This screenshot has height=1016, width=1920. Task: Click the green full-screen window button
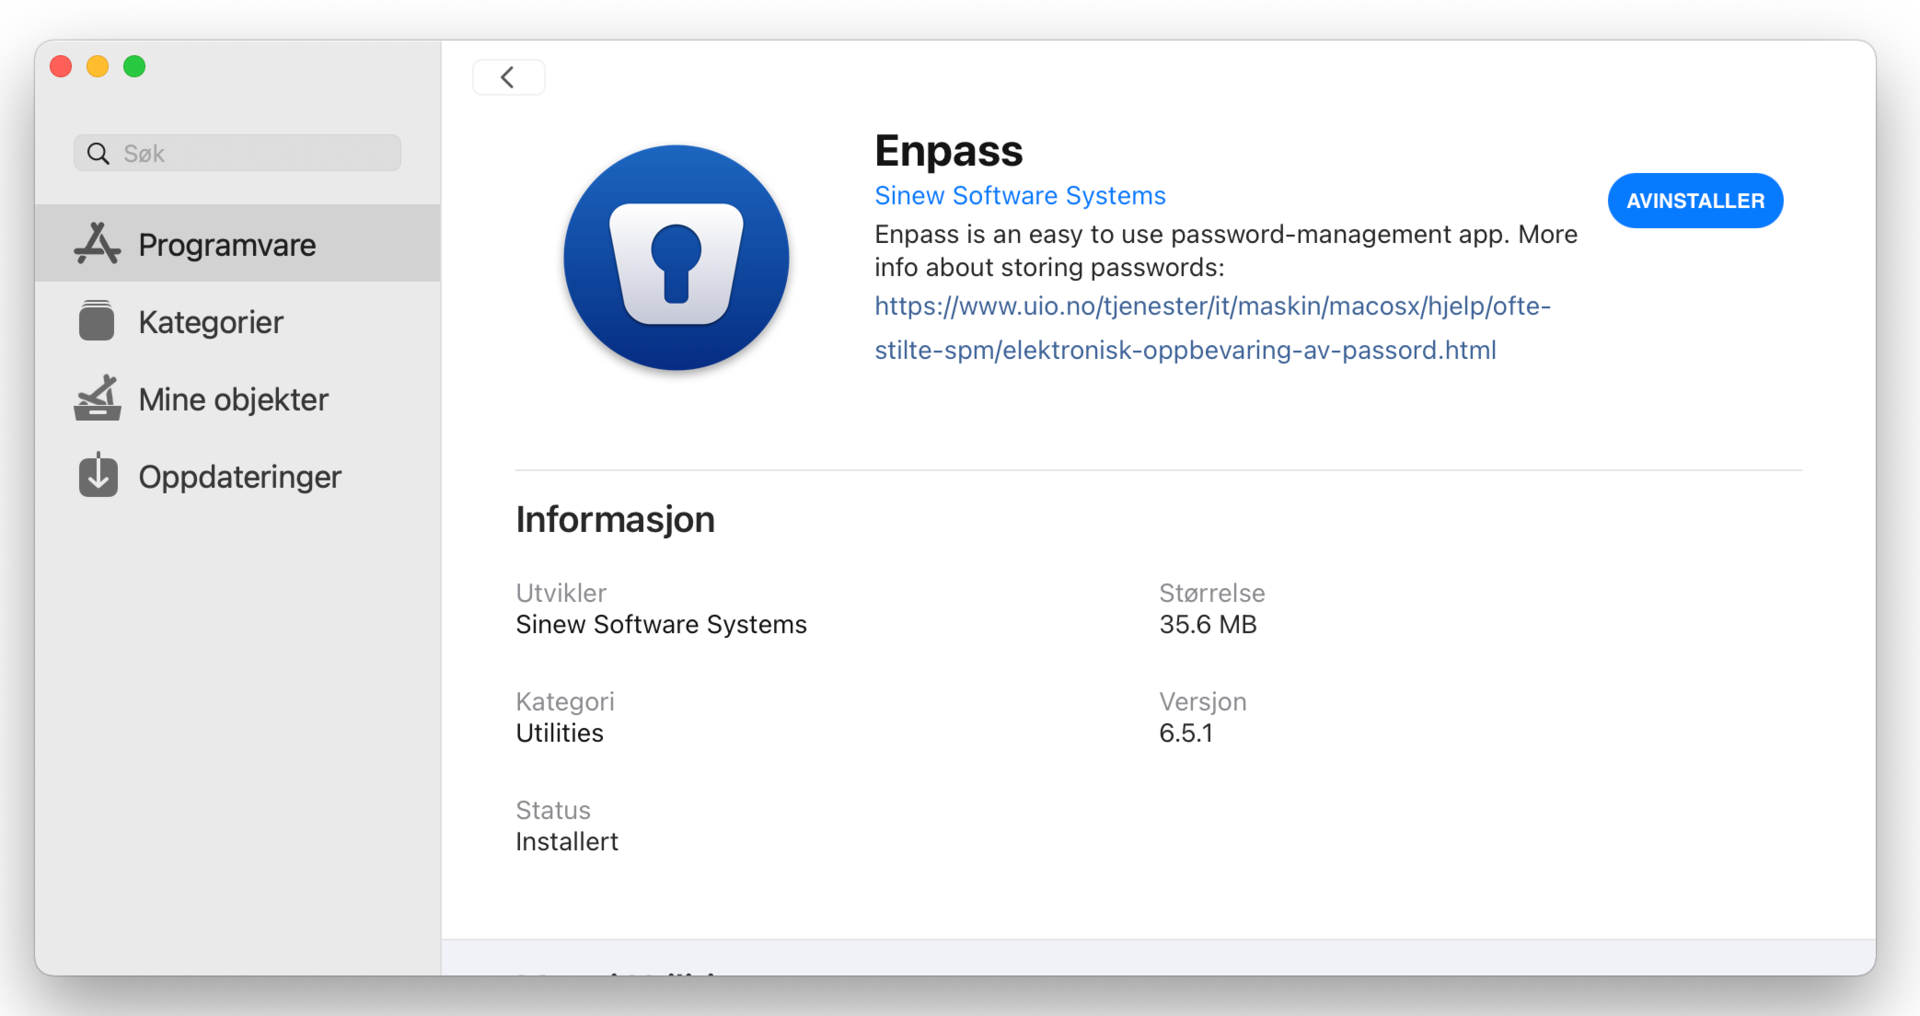coord(134,66)
